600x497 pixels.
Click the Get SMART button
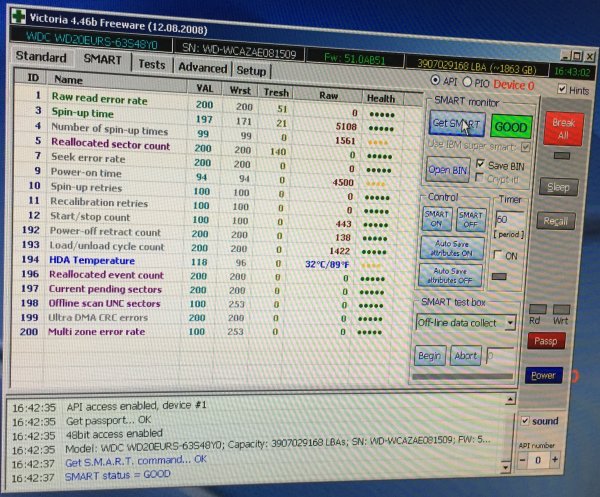point(457,124)
